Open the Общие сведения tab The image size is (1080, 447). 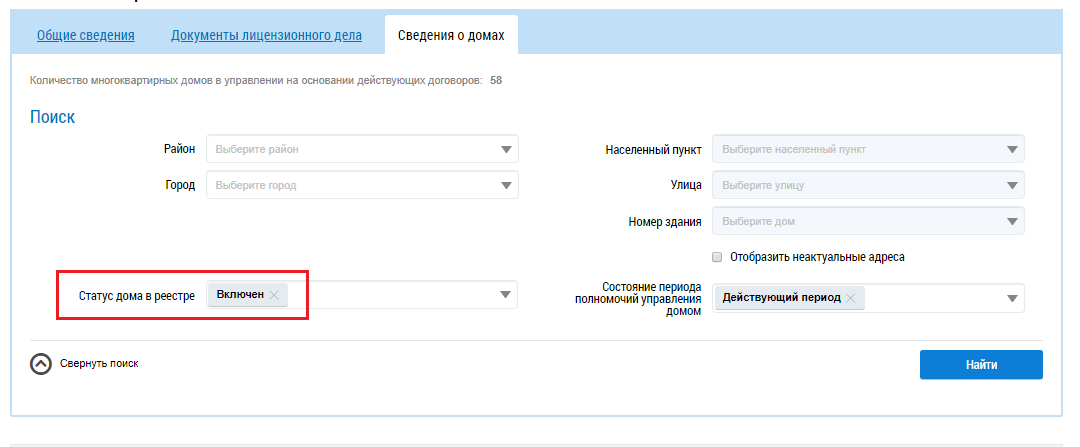coord(85,35)
